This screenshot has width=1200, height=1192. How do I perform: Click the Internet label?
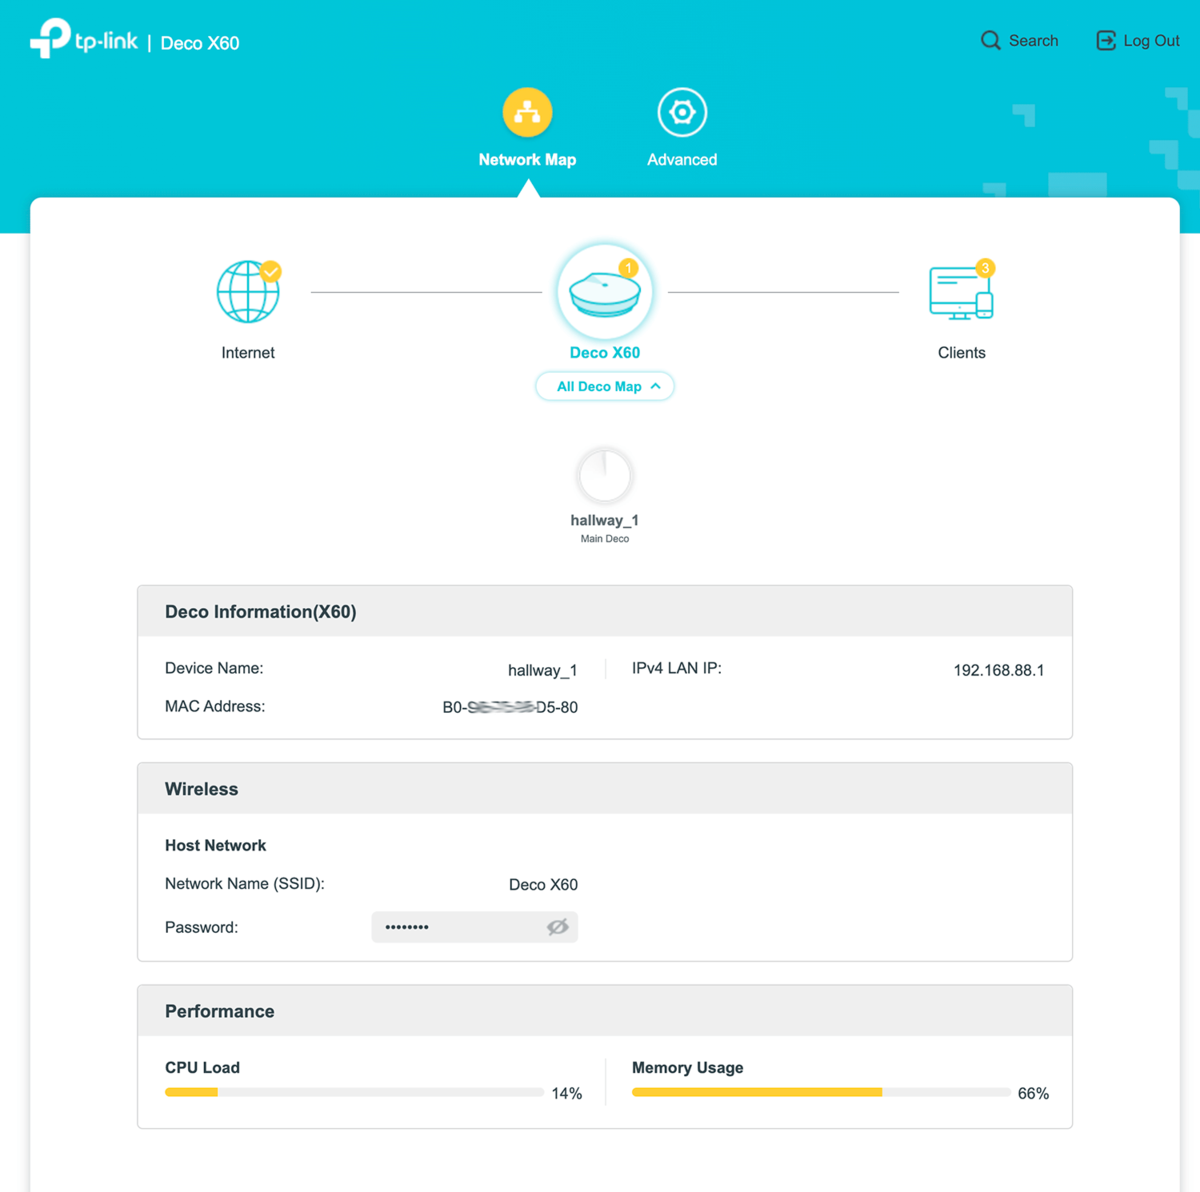pos(248,353)
